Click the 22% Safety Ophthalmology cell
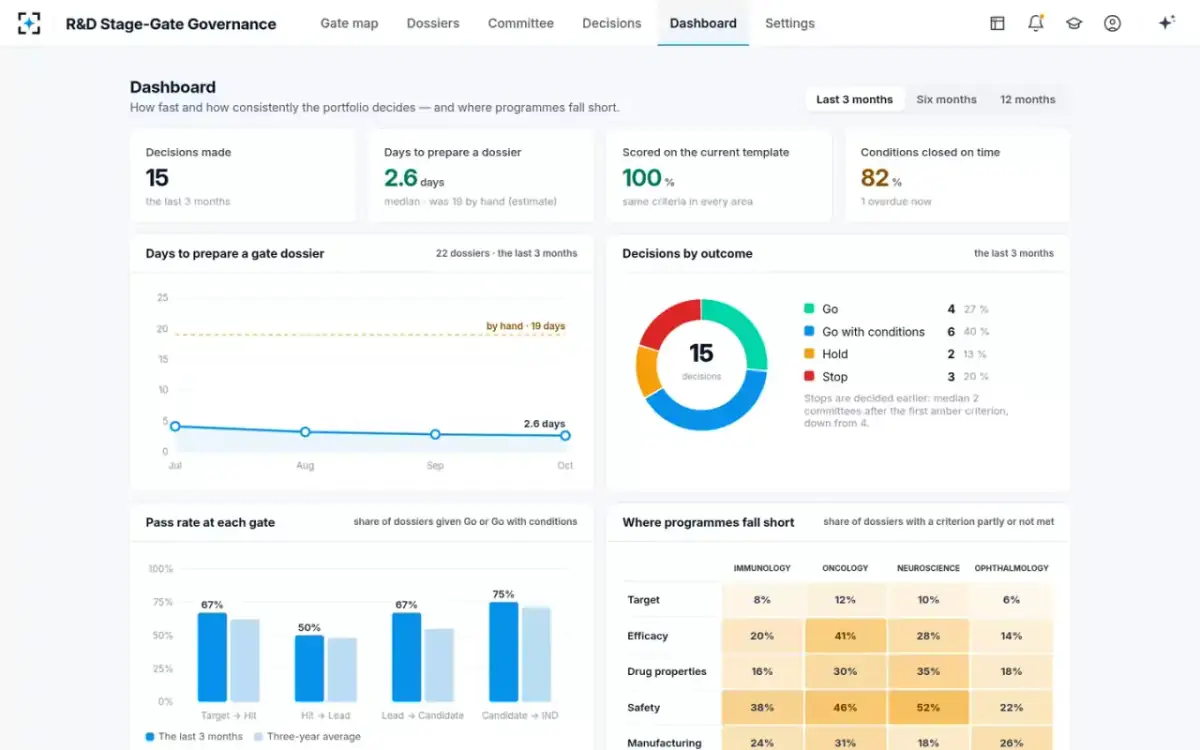 click(1011, 708)
